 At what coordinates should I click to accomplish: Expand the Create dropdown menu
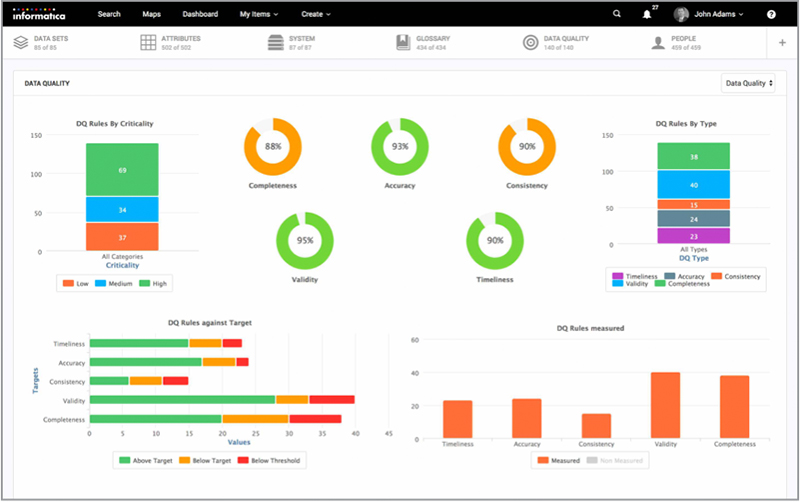(316, 14)
